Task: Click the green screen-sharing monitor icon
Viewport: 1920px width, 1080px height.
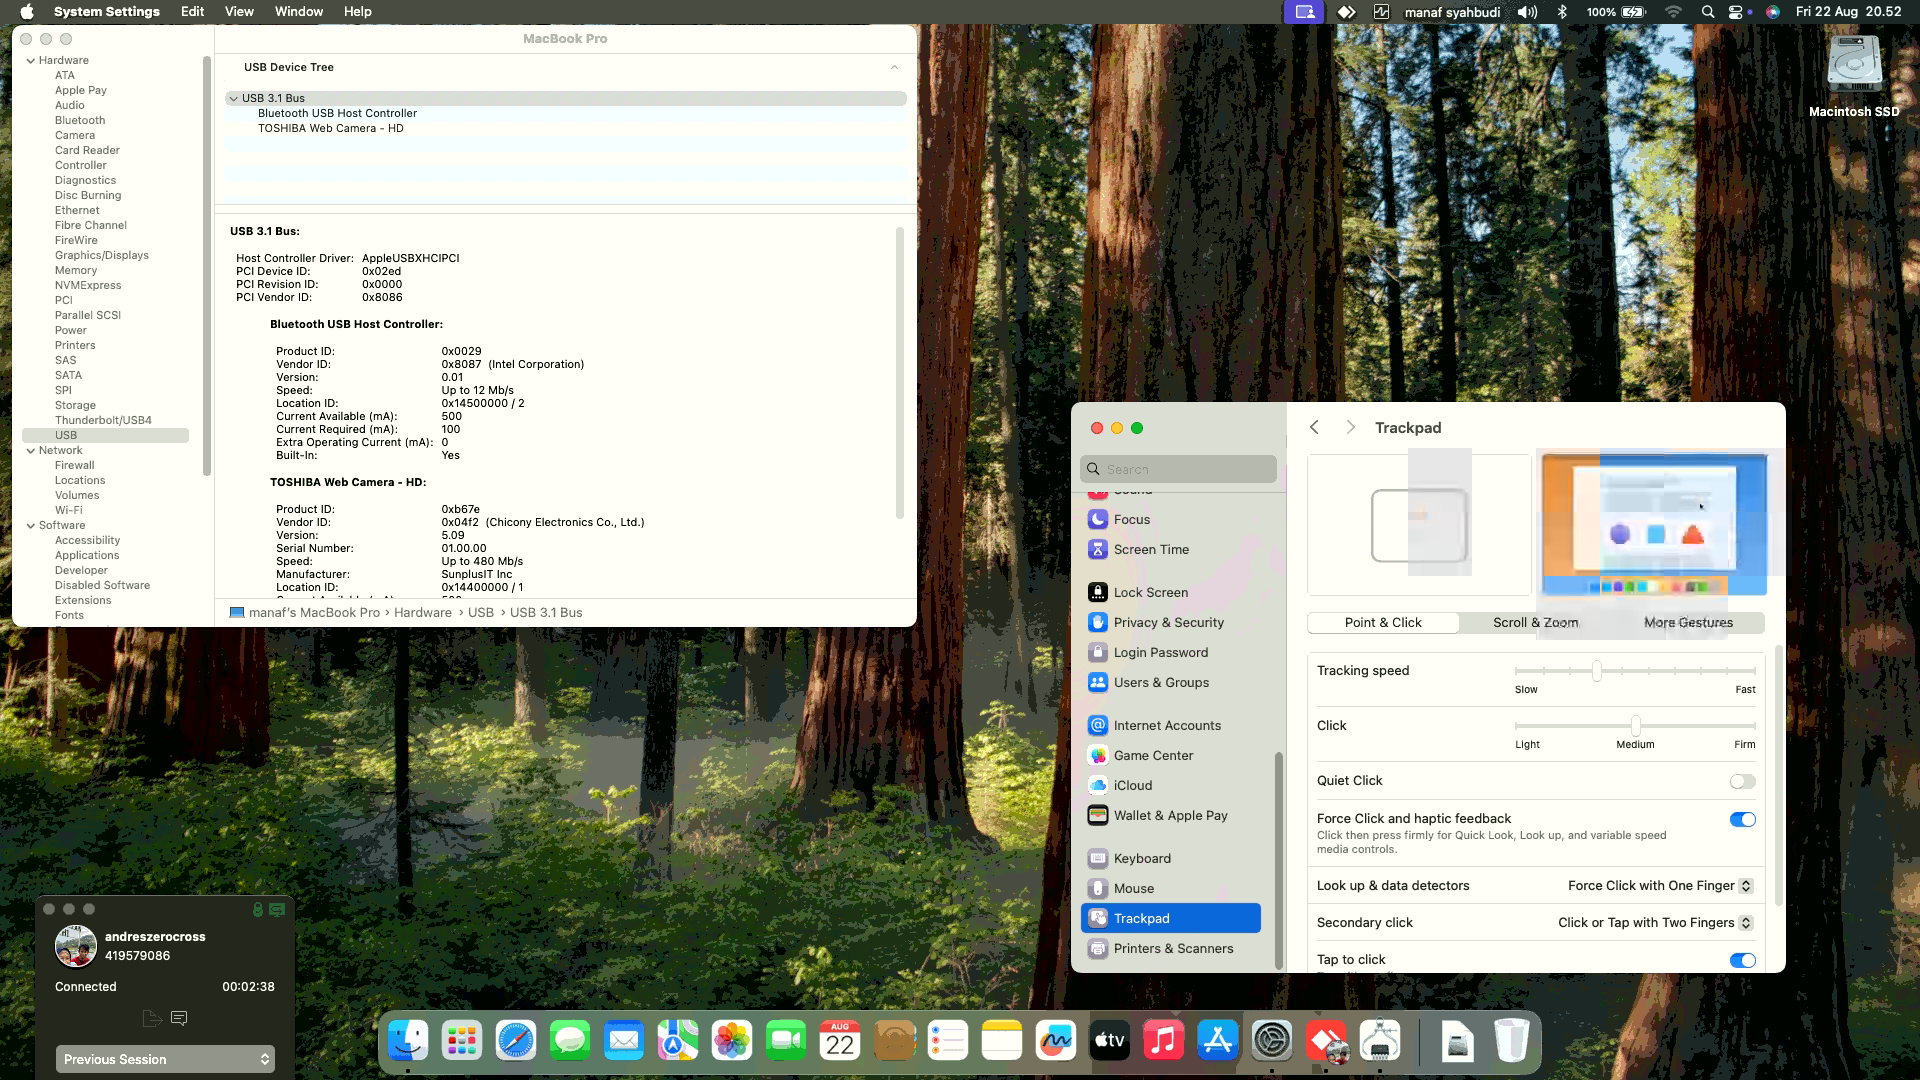Action: 277,909
